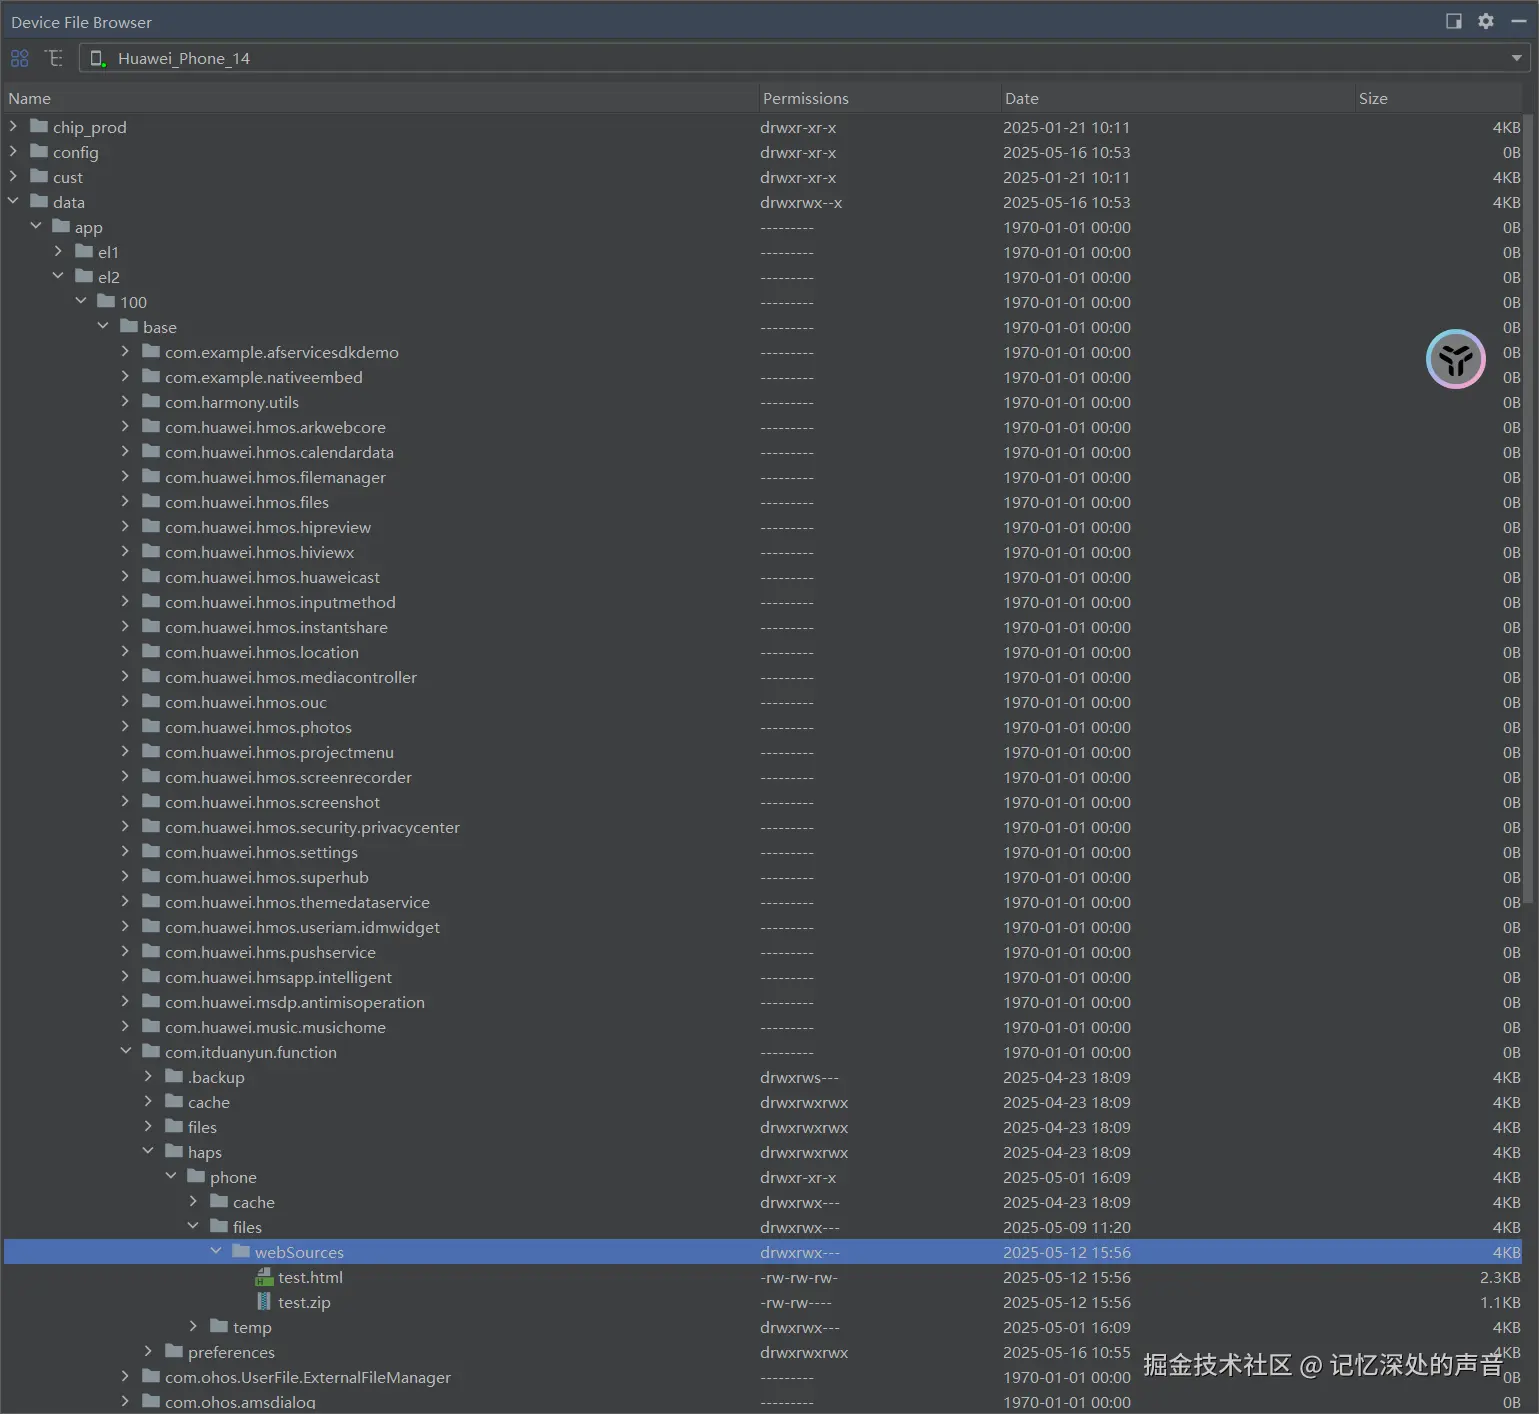Viewport: 1539px width, 1414px height.
Task: Click the .backup folder icon
Action: pos(174,1076)
